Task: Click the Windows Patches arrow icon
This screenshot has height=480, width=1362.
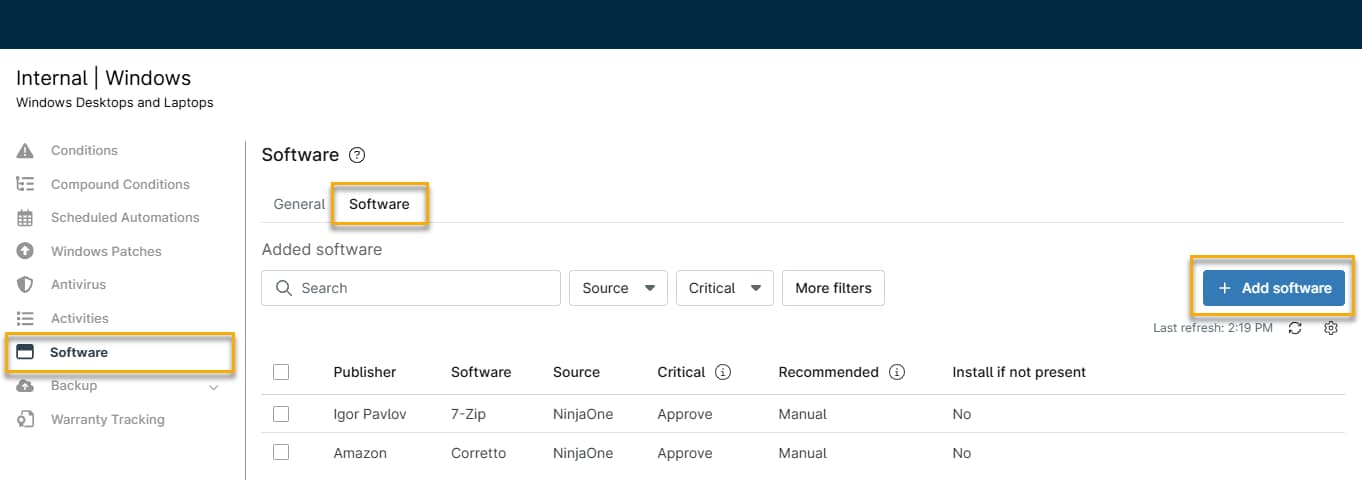Action: coord(26,251)
